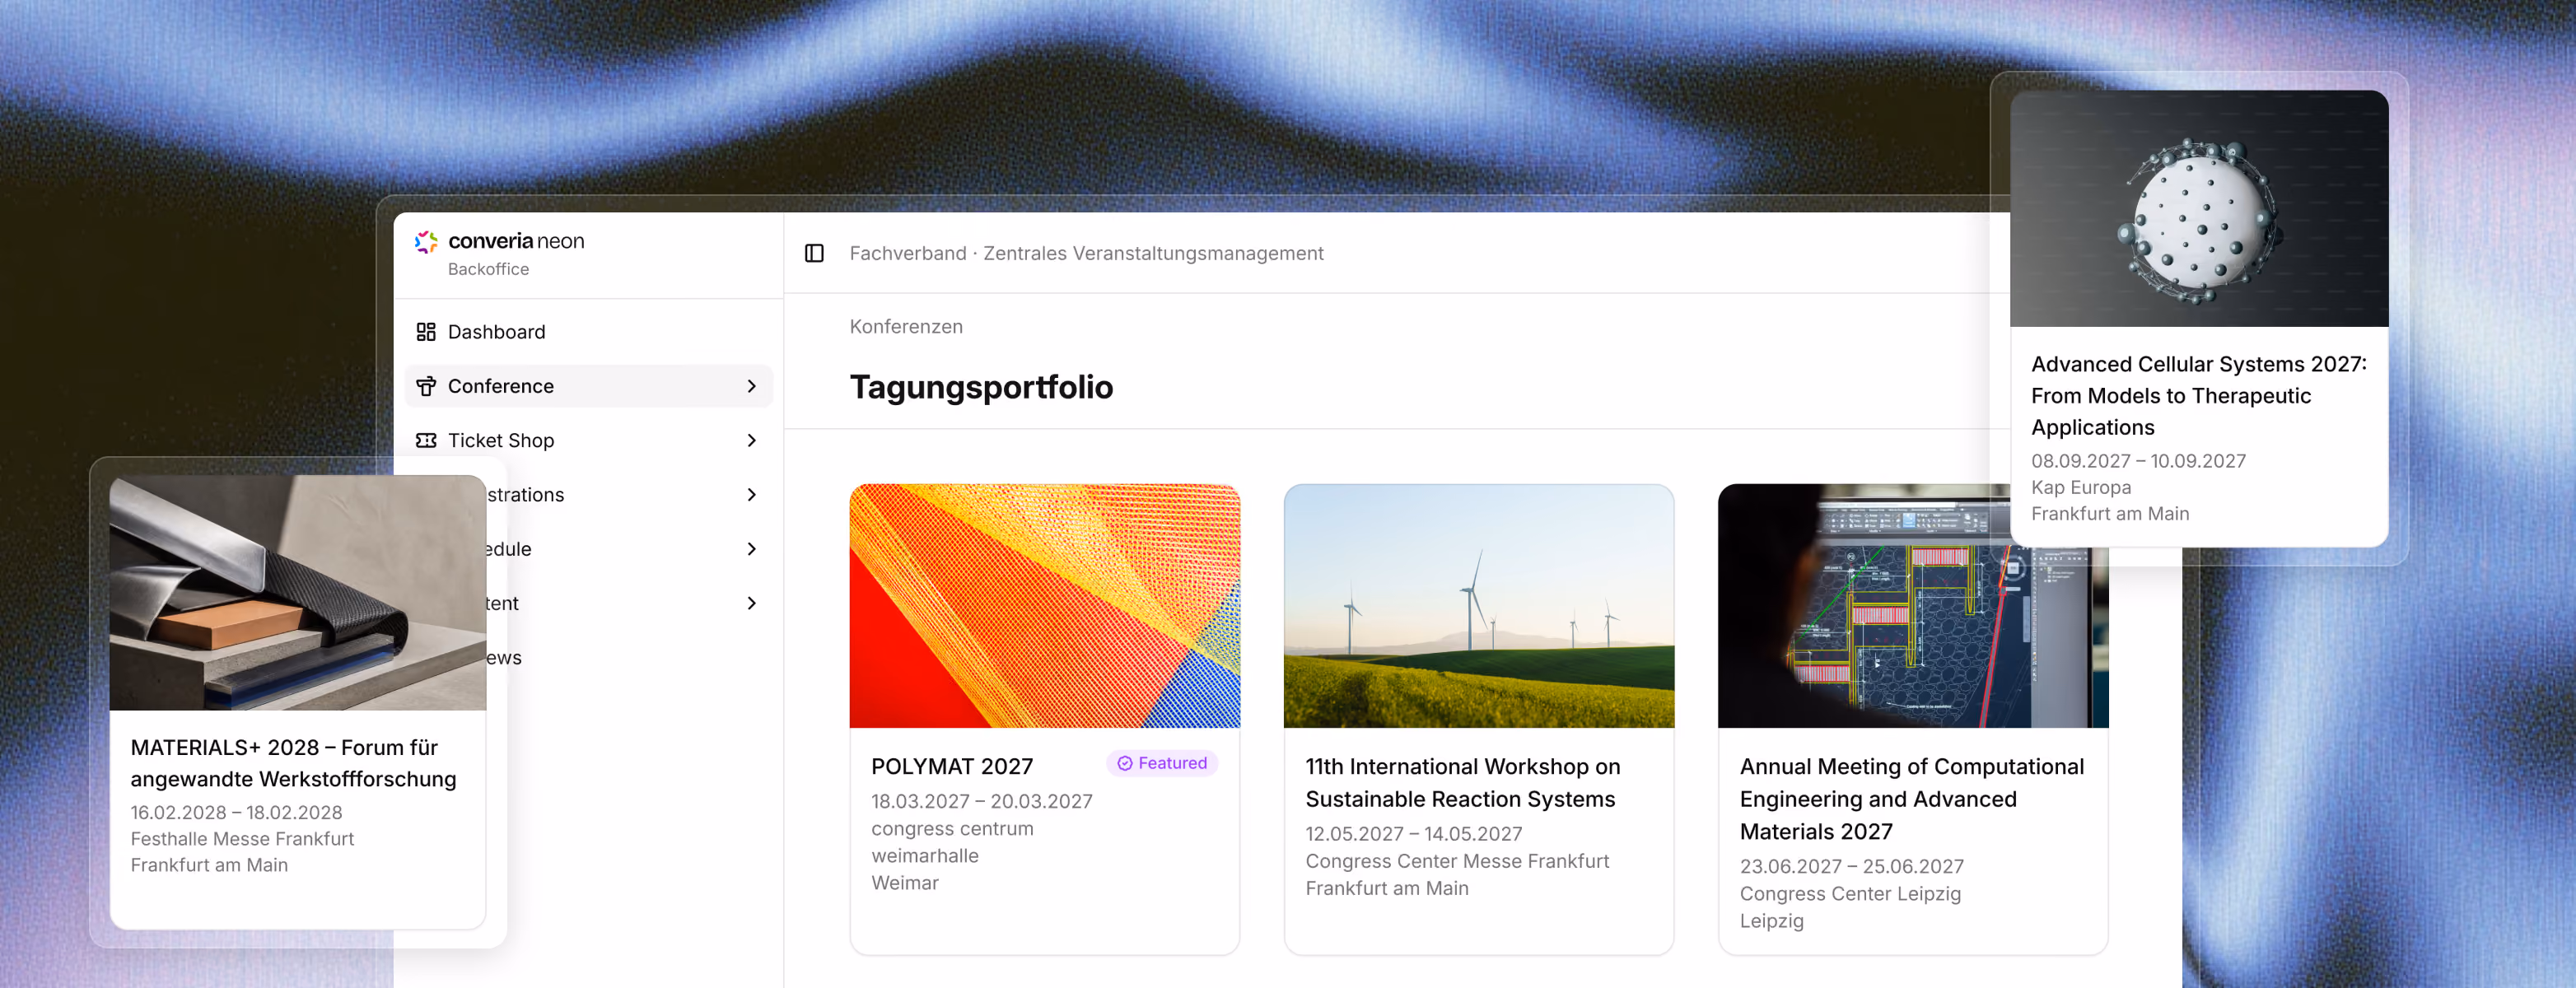Viewport: 2576px width, 988px height.
Task: Select Conference menu item
Action: coord(589,386)
